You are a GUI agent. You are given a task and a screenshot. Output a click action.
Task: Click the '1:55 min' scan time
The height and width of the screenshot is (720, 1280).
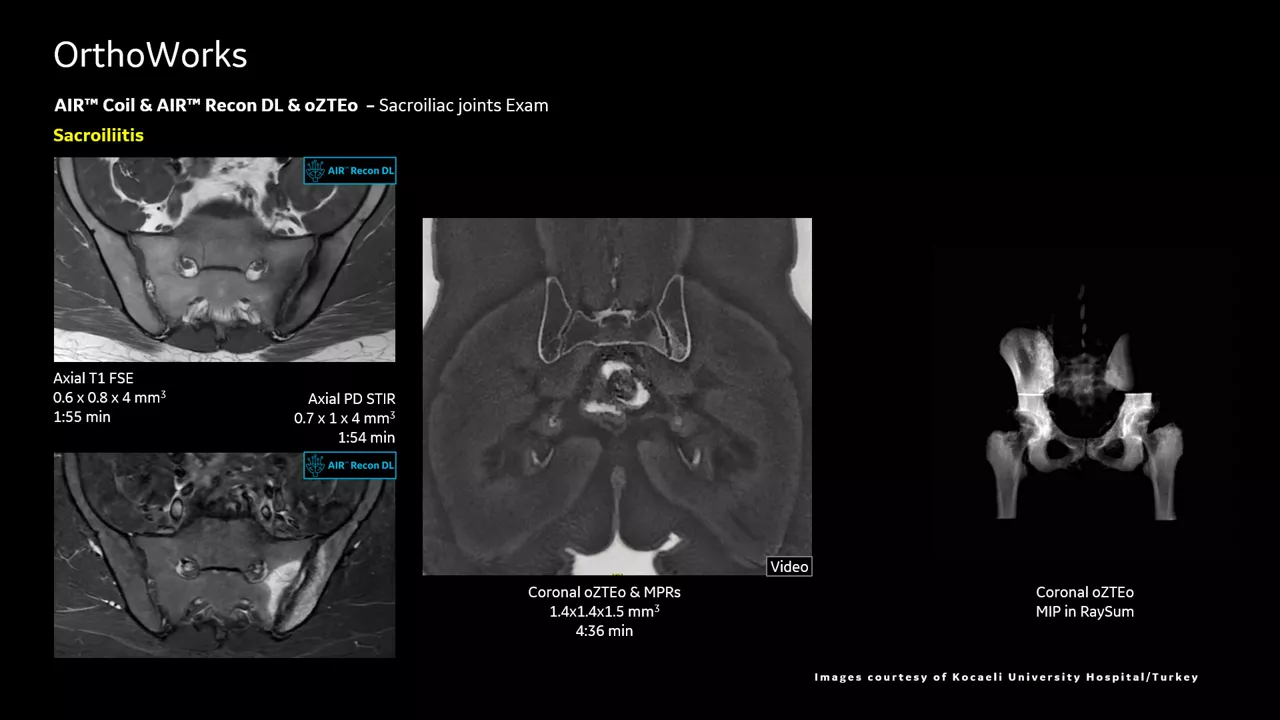click(x=82, y=417)
